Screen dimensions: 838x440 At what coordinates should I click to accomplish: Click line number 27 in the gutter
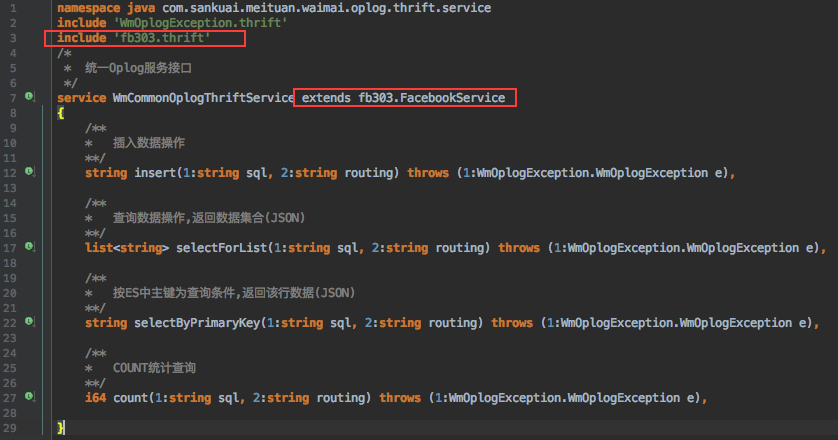(x=10, y=397)
